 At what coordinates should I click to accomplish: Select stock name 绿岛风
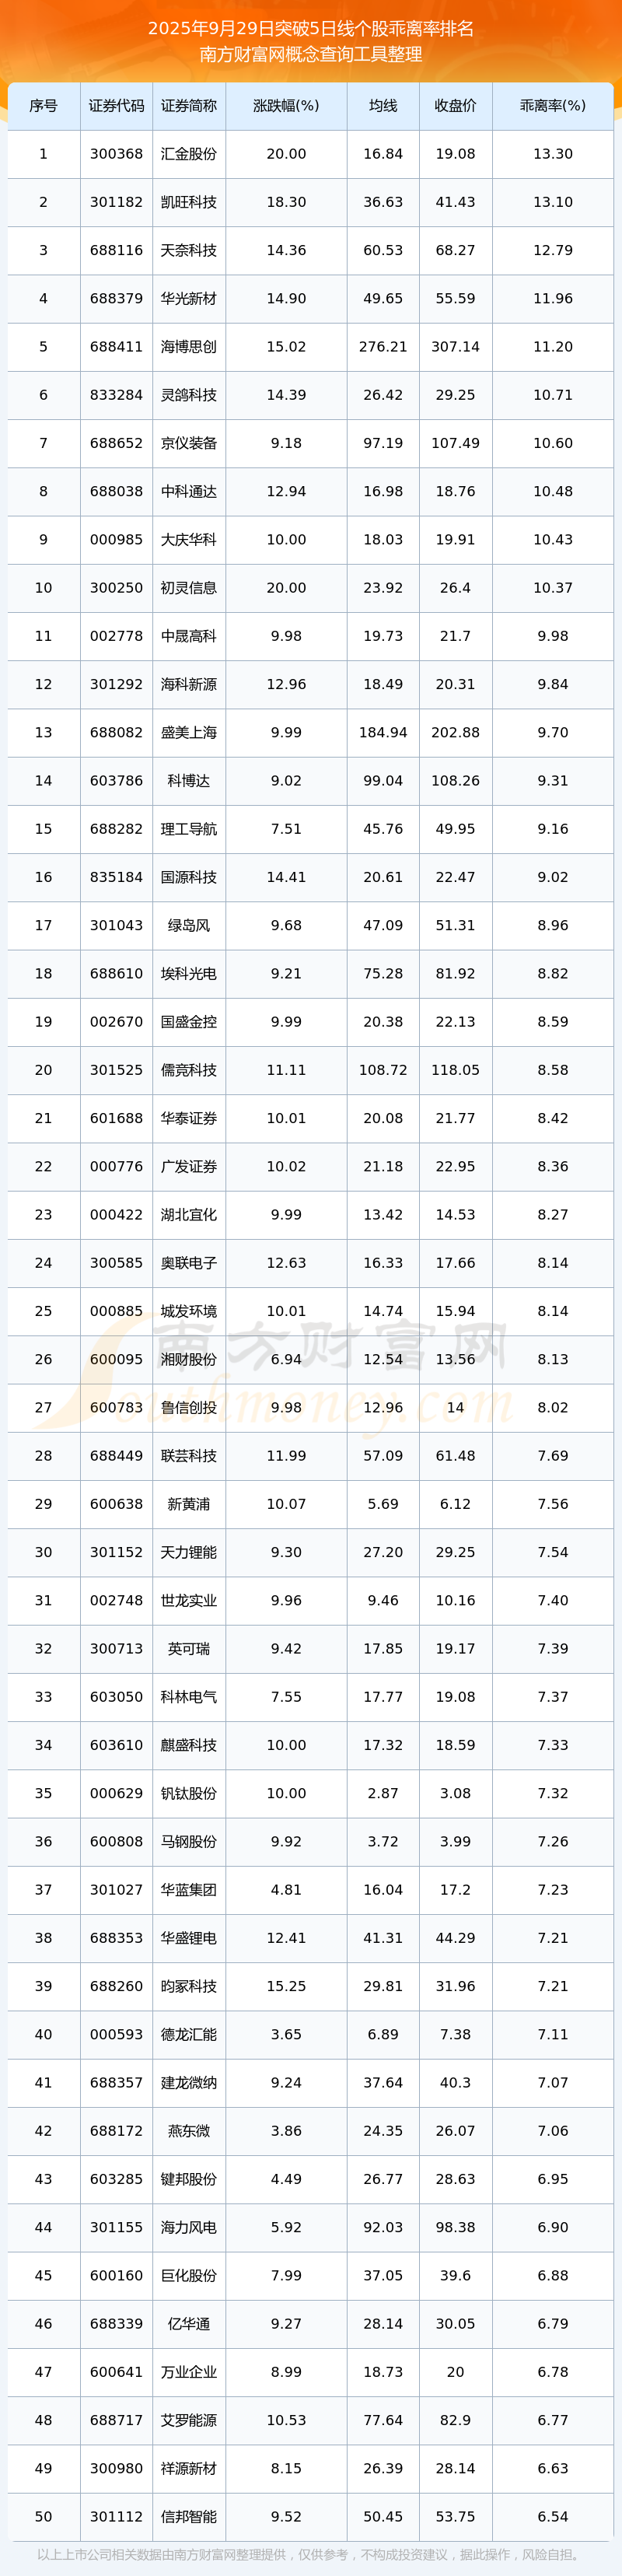click(x=189, y=926)
